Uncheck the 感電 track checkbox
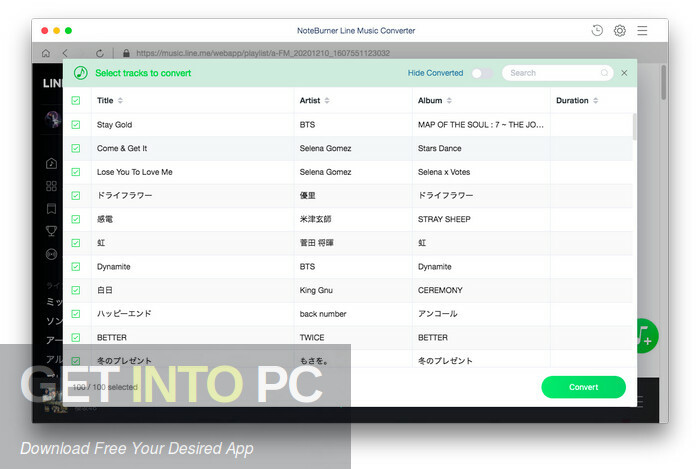Screen dimensions: 700x469 tap(76, 219)
